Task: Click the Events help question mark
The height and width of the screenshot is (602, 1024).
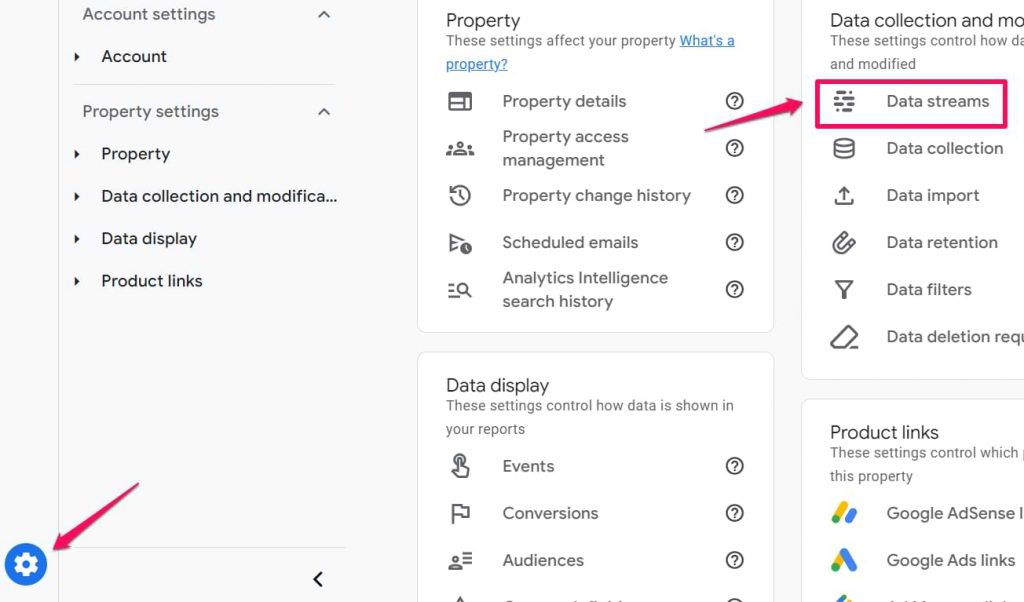Action: coord(735,466)
